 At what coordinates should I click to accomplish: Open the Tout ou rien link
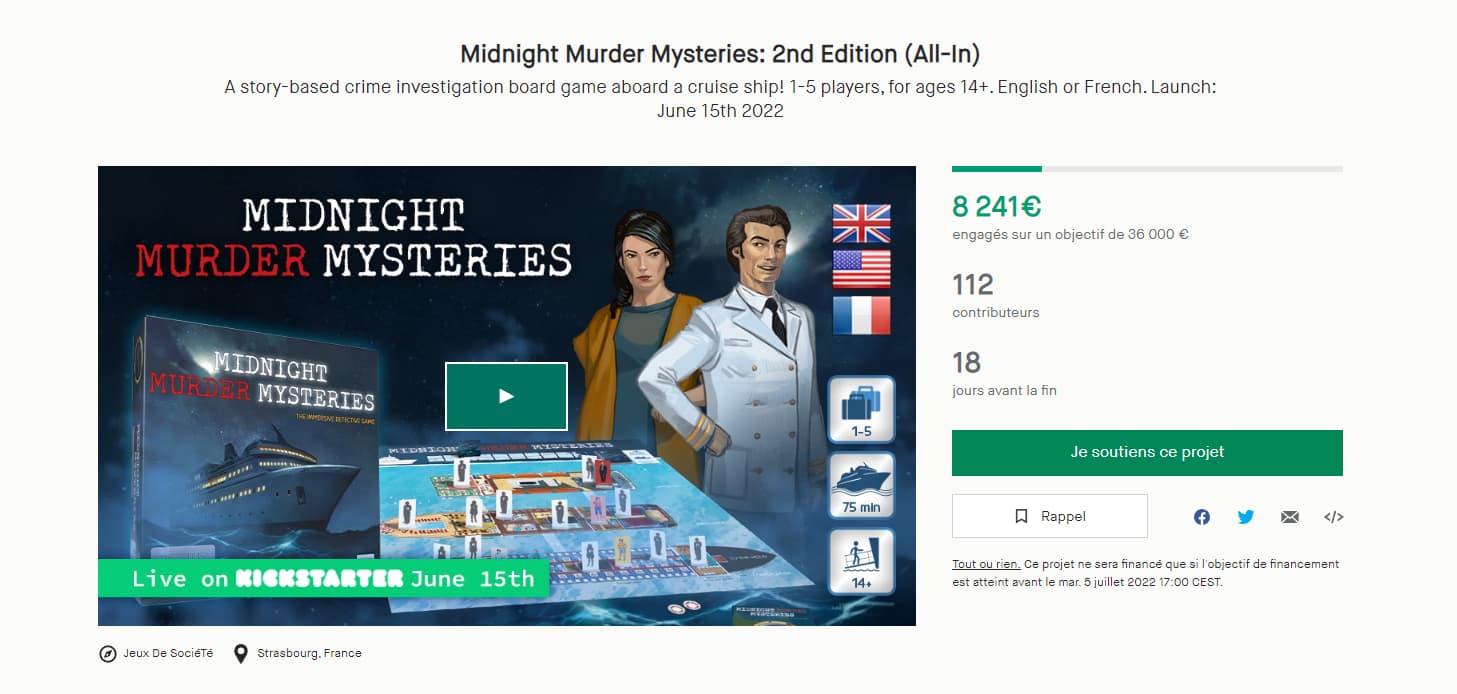pyautogui.click(x=986, y=565)
